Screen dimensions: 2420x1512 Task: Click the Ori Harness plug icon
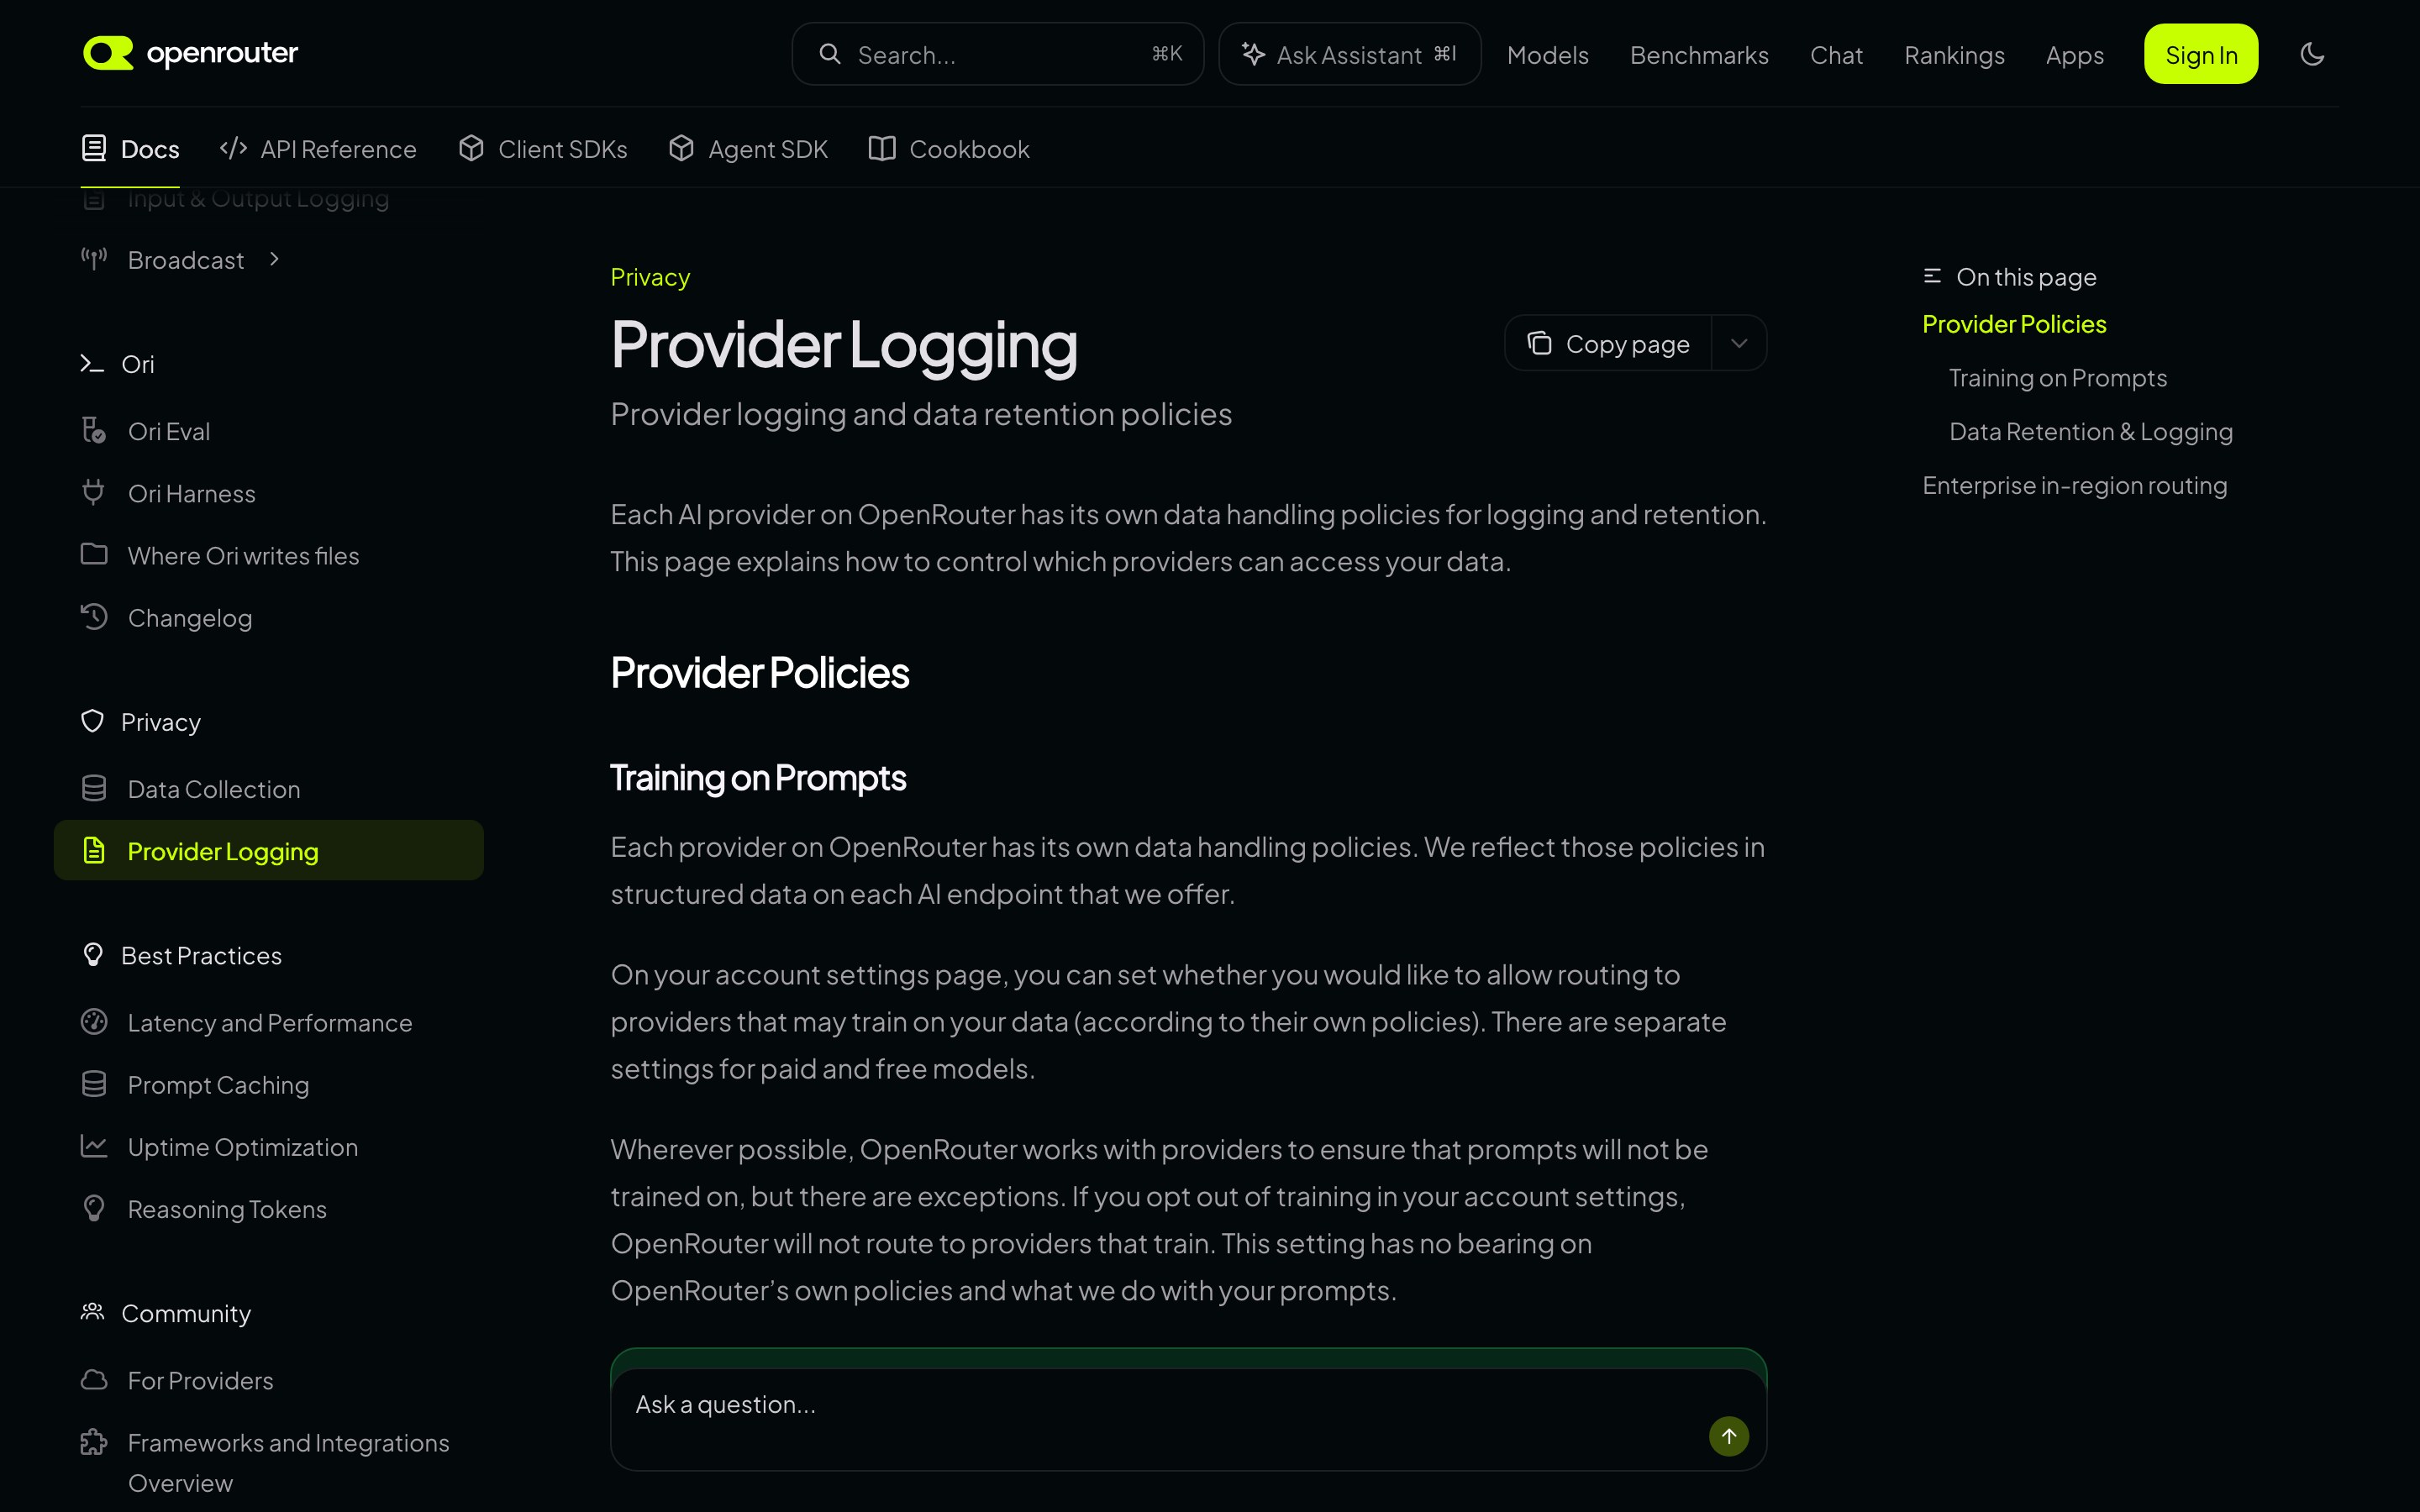tap(94, 493)
